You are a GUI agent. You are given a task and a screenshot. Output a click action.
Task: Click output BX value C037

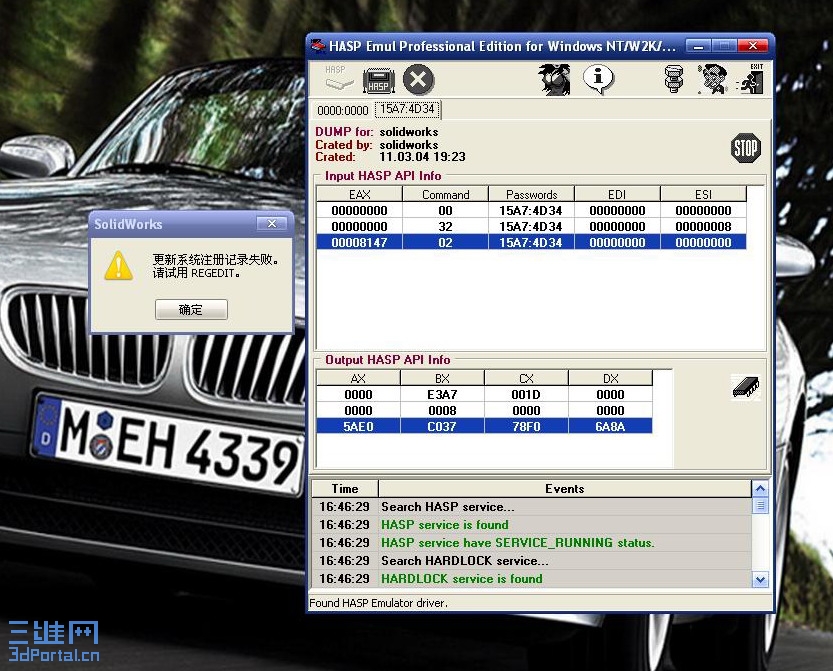tap(442, 426)
